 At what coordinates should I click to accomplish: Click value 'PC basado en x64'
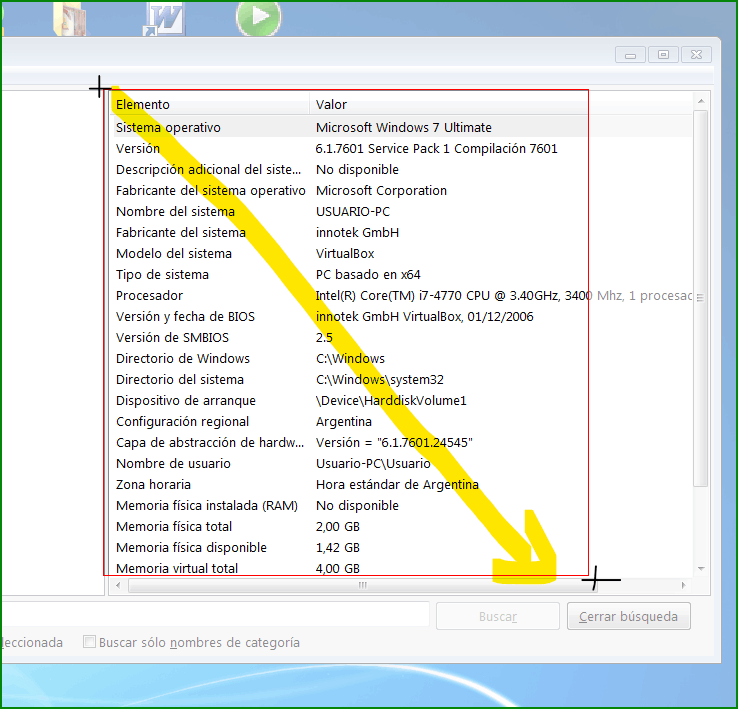coord(368,274)
